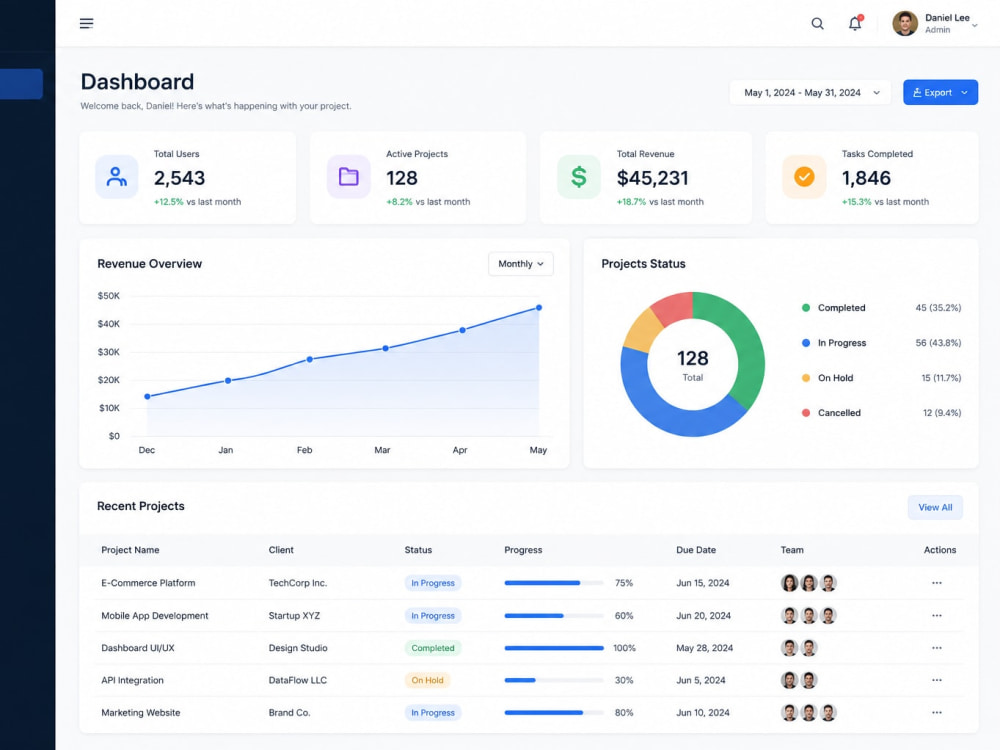Click the Mobile App Development project name
The height and width of the screenshot is (750, 1000).
[x=154, y=615]
